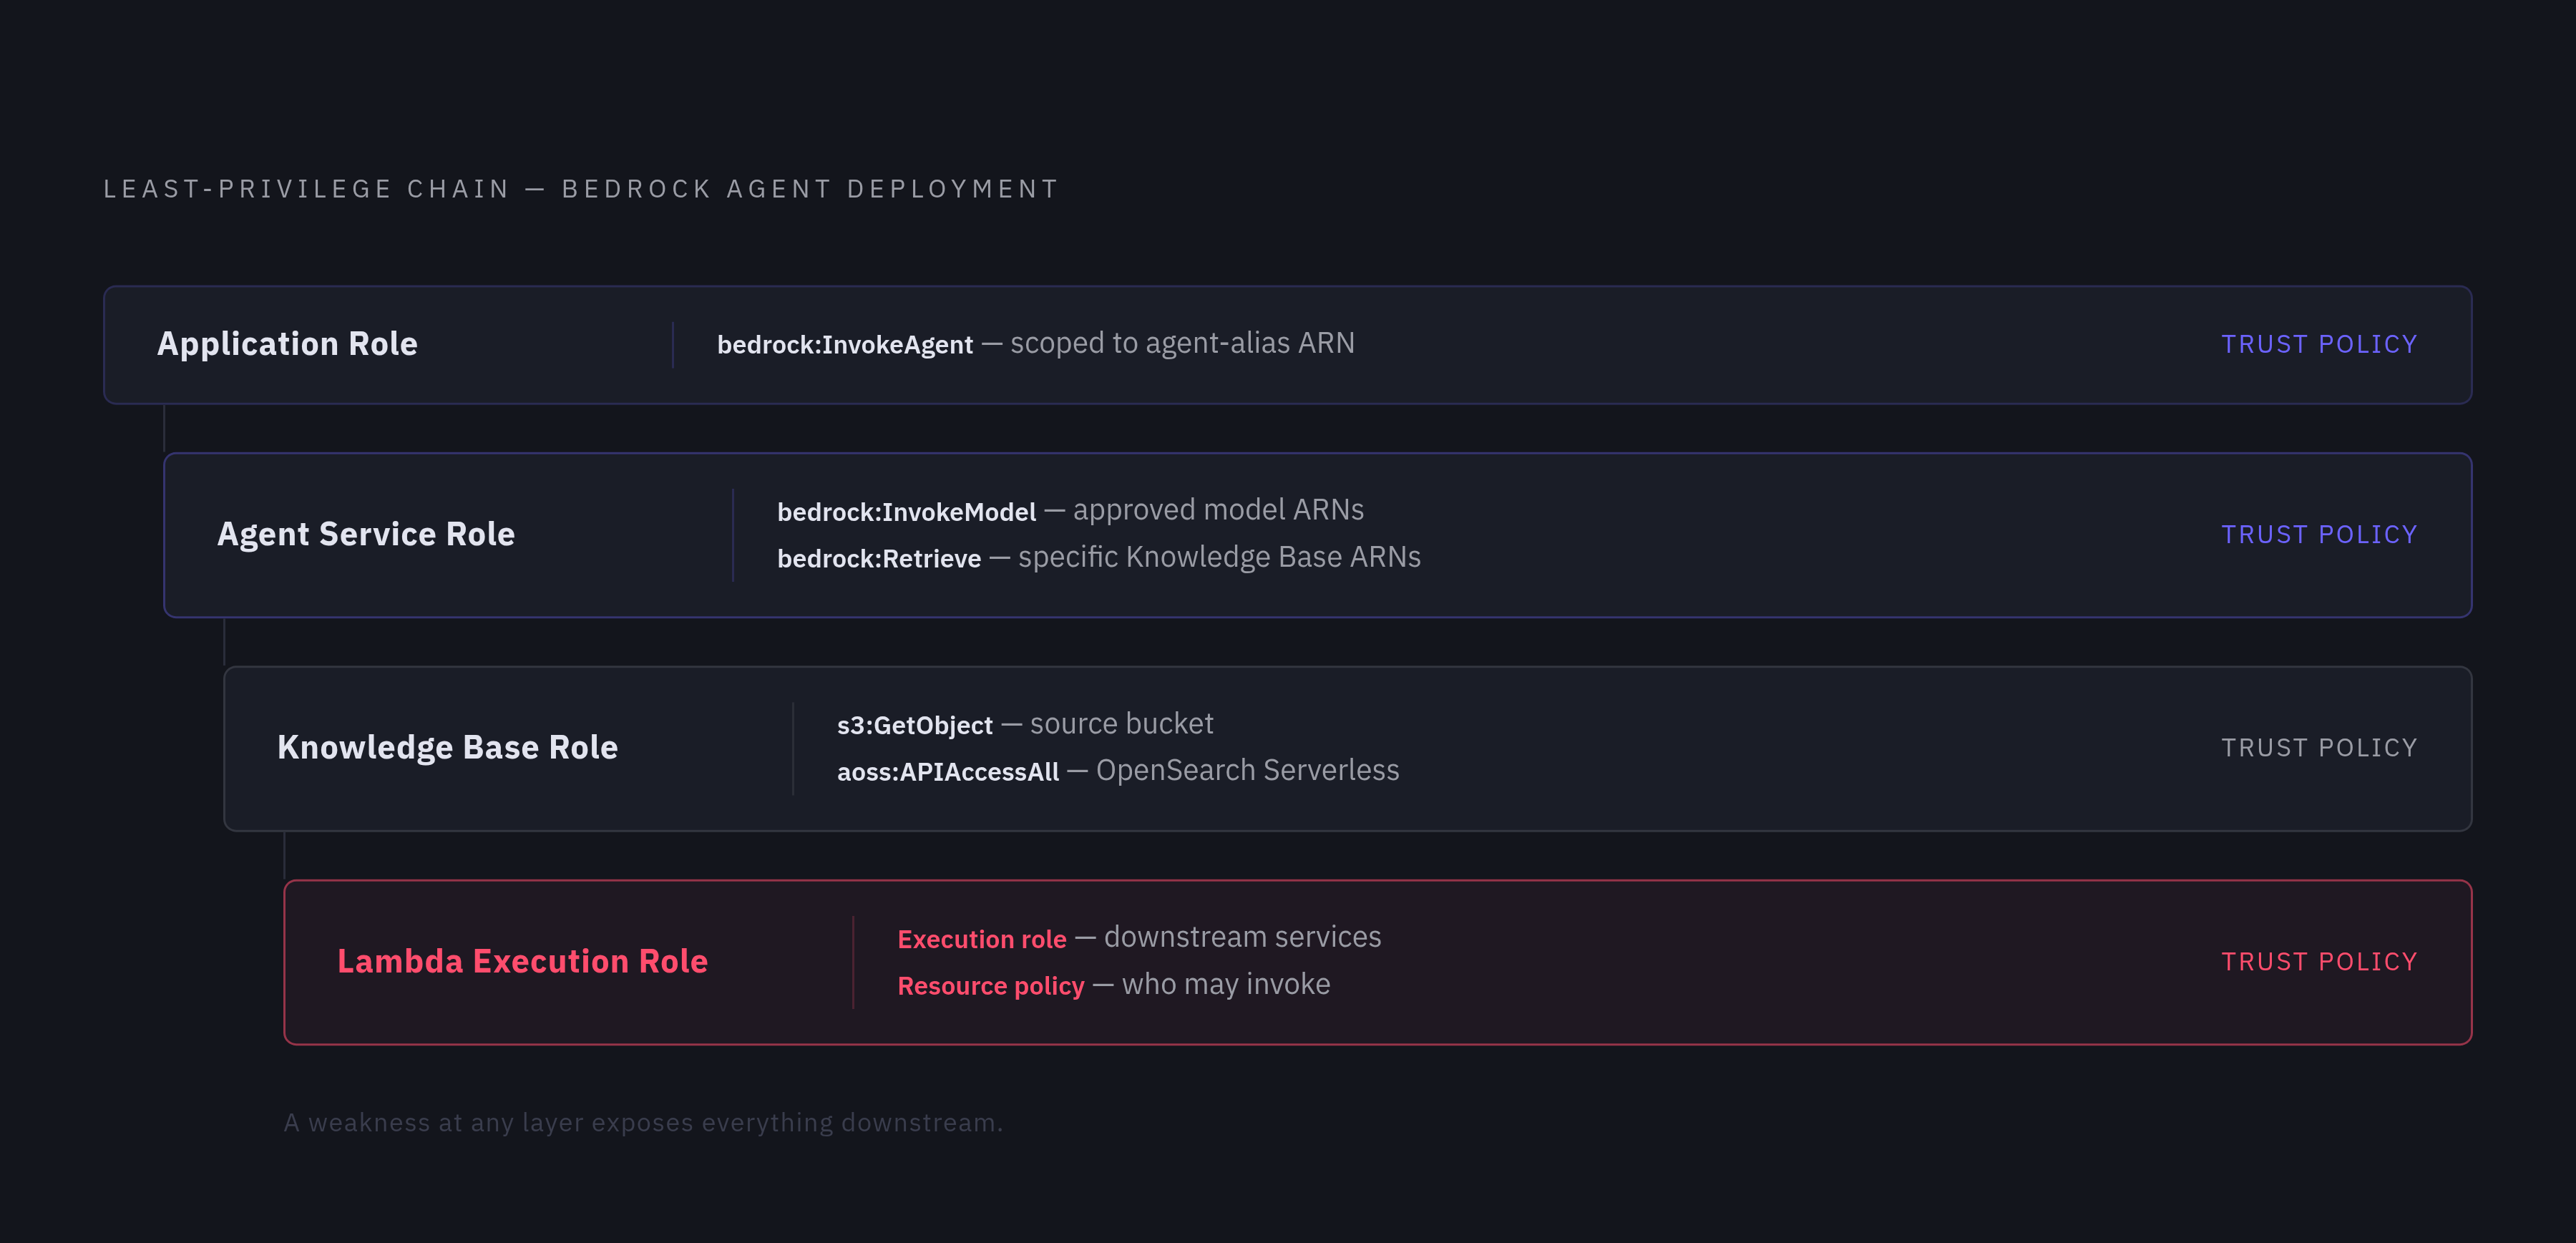This screenshot has height=1243, width=2576.
Task: Click the red Execution role label
Action: pyautogui.click(x=982, y=939)
